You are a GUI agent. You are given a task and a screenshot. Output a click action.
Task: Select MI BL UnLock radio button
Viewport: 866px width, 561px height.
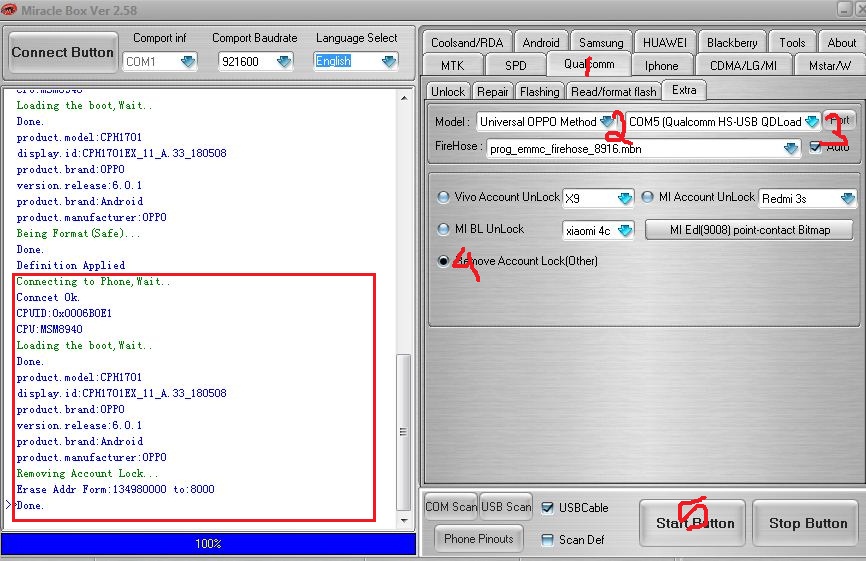[443, 229]
